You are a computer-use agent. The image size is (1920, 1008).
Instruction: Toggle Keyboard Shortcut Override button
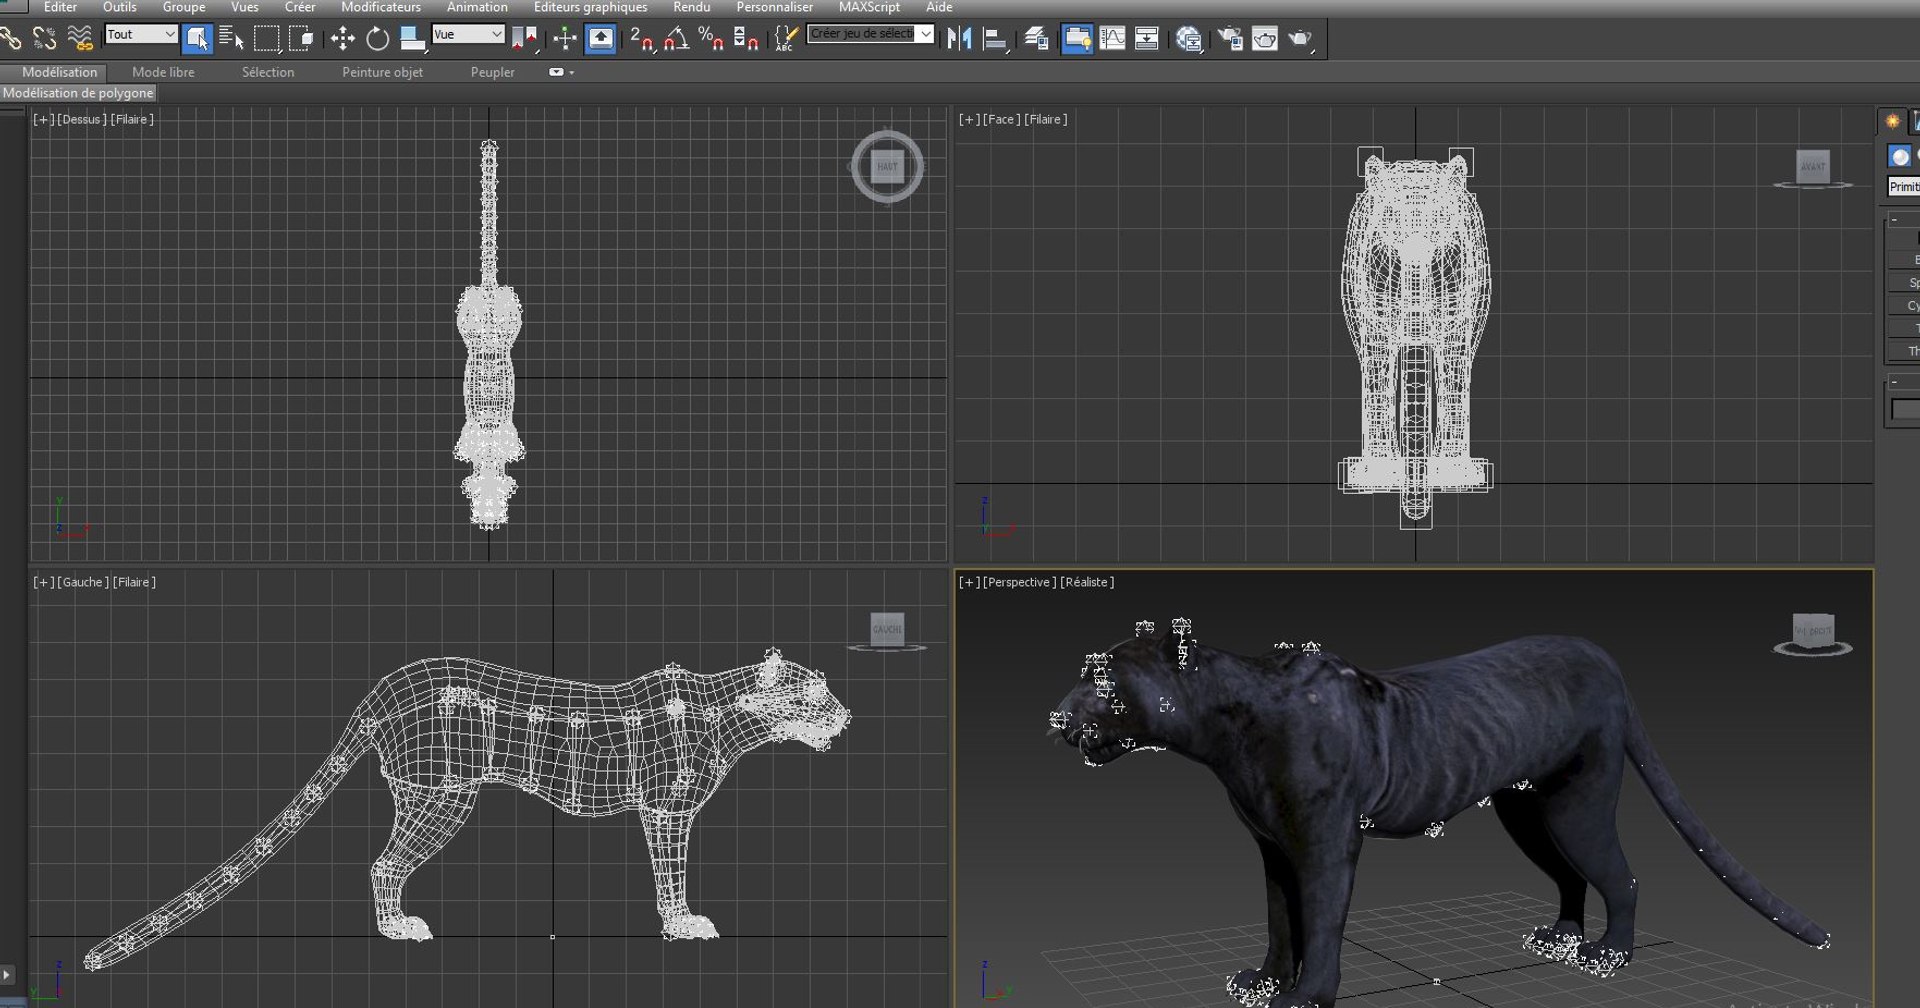coord(600,39)
